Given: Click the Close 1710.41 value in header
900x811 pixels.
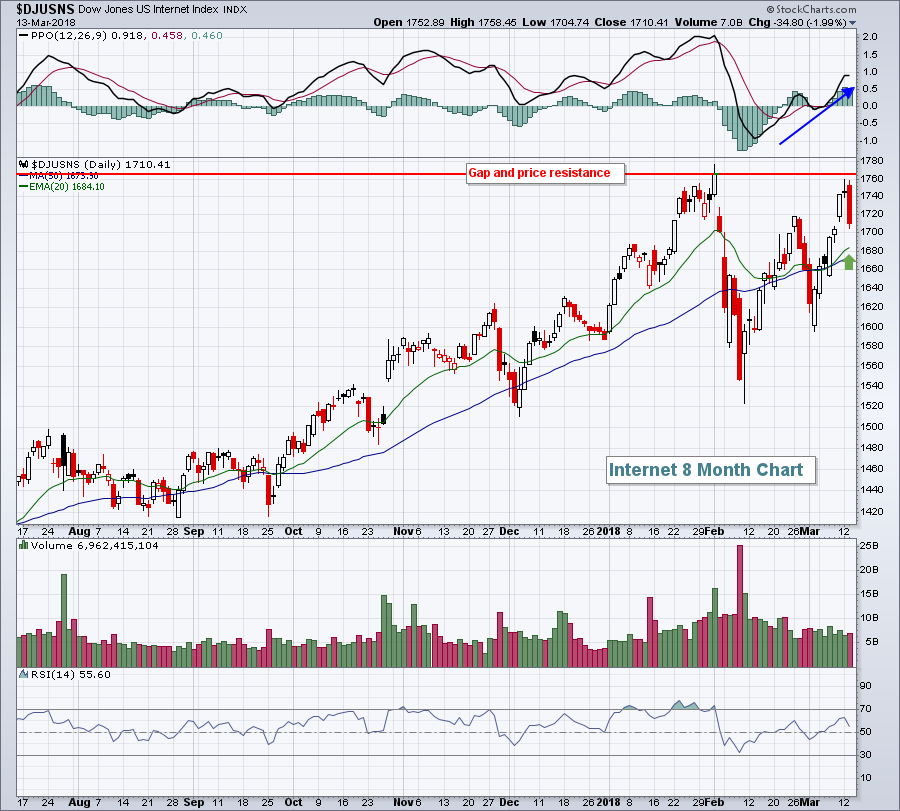Looking at the screenshot, I should point(631,22).
